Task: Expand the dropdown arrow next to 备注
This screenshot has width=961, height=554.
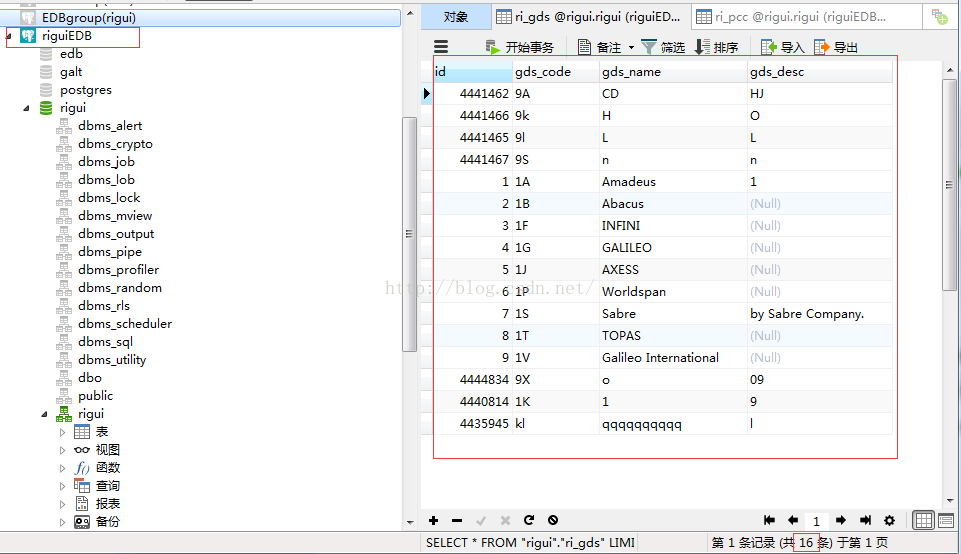Action: point(631,47)
